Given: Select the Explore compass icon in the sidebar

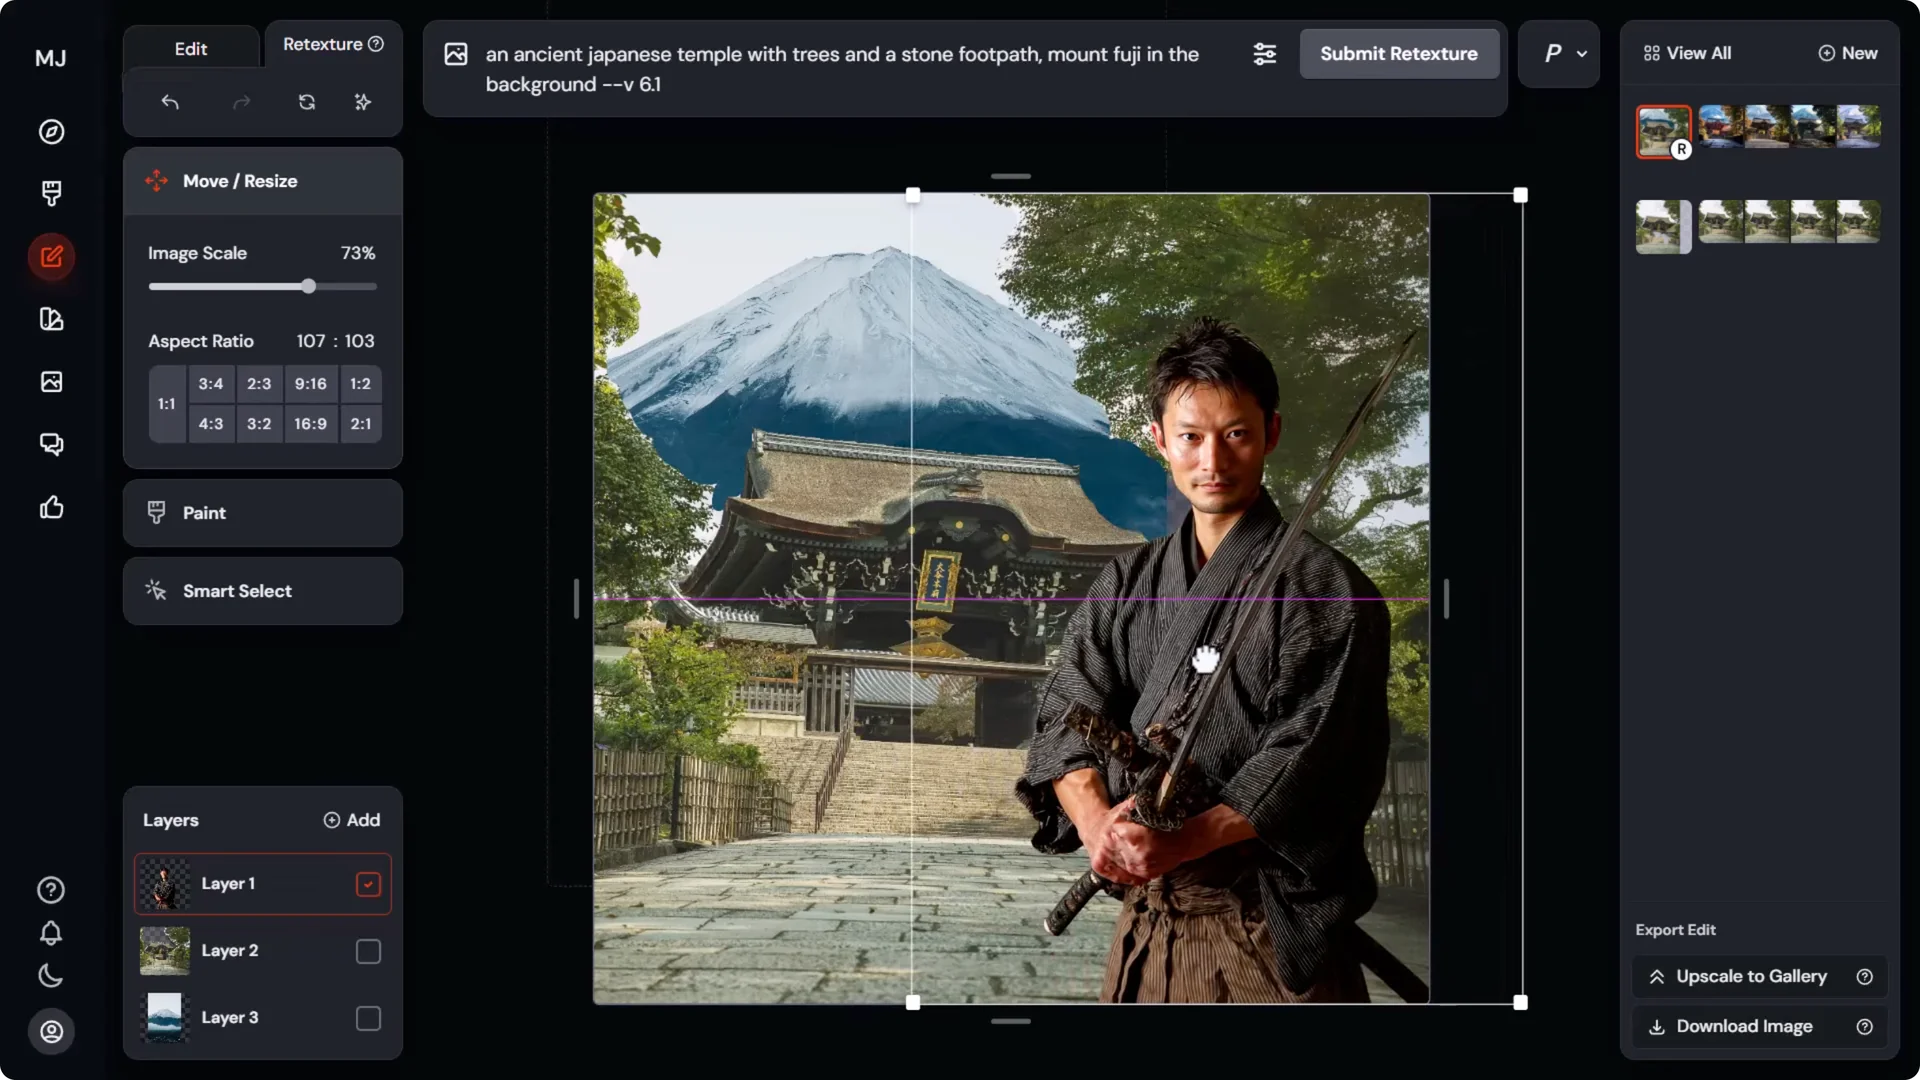Looking at the screenshot, I should tap(51, 131).
